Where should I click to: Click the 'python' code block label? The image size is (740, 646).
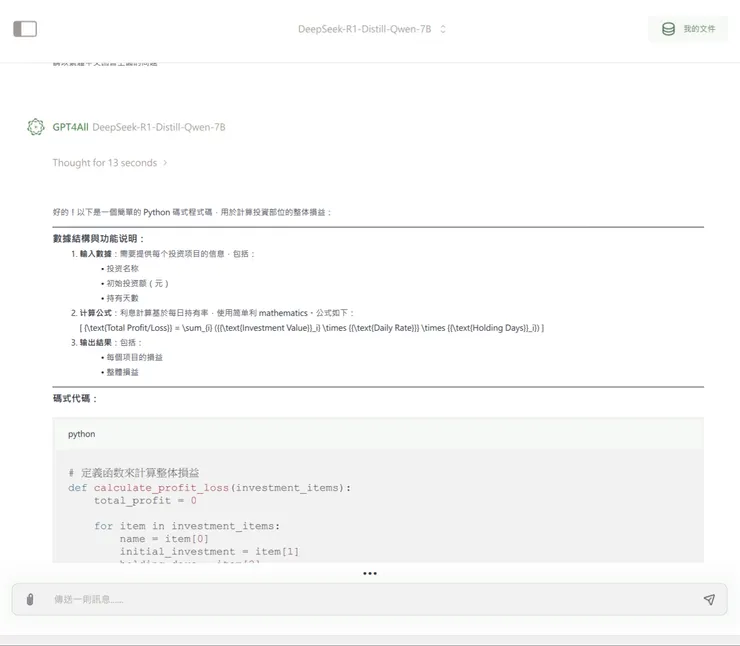pyautogui.click(x=81, y=434)
